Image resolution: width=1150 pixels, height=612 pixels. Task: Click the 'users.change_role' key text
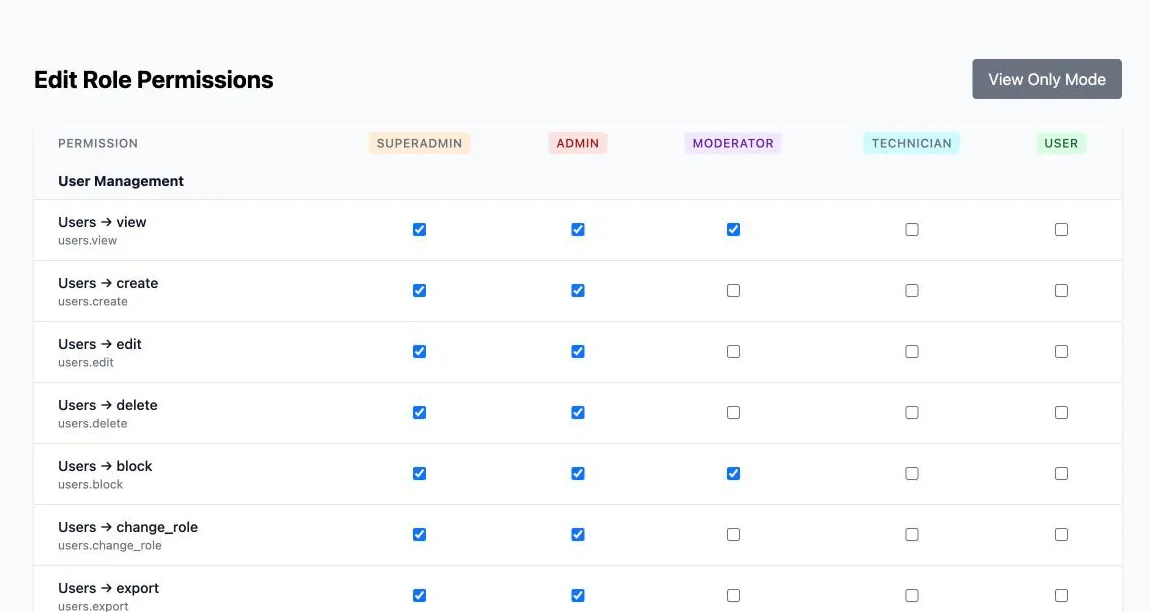coord(109,545)
